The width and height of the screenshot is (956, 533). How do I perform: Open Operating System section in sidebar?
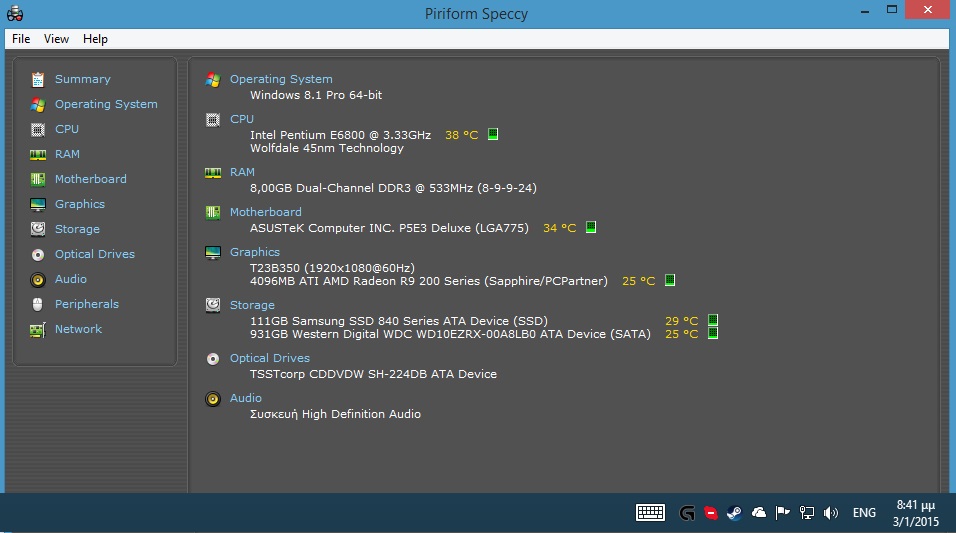coord(106,104)
